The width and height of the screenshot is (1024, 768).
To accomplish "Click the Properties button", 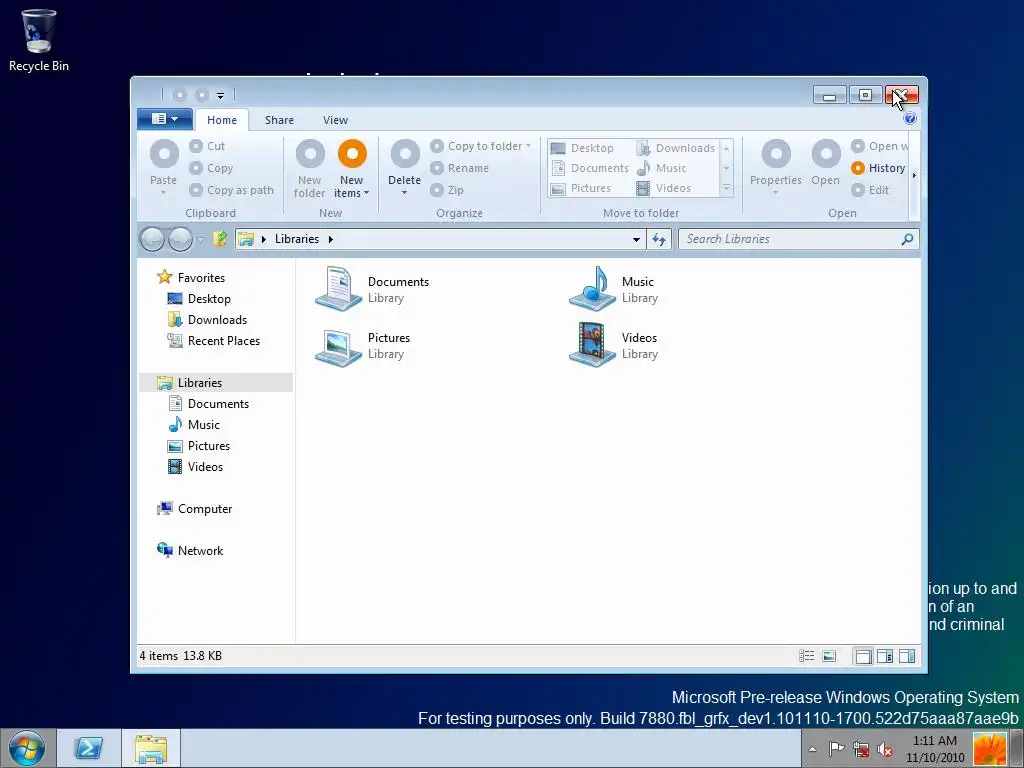I will click(x=776, y=166).
